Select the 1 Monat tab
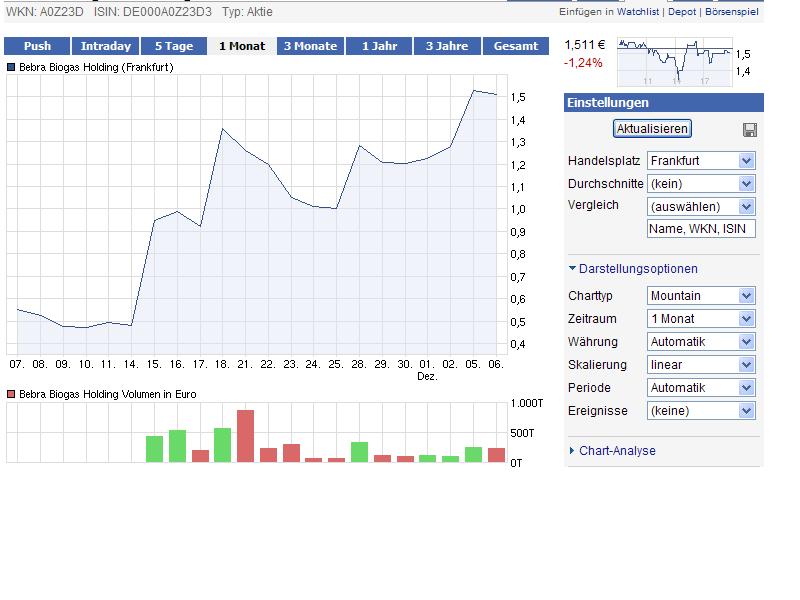Screen dimensions: 800x600 pyautogui.click(x=242, y=46)
